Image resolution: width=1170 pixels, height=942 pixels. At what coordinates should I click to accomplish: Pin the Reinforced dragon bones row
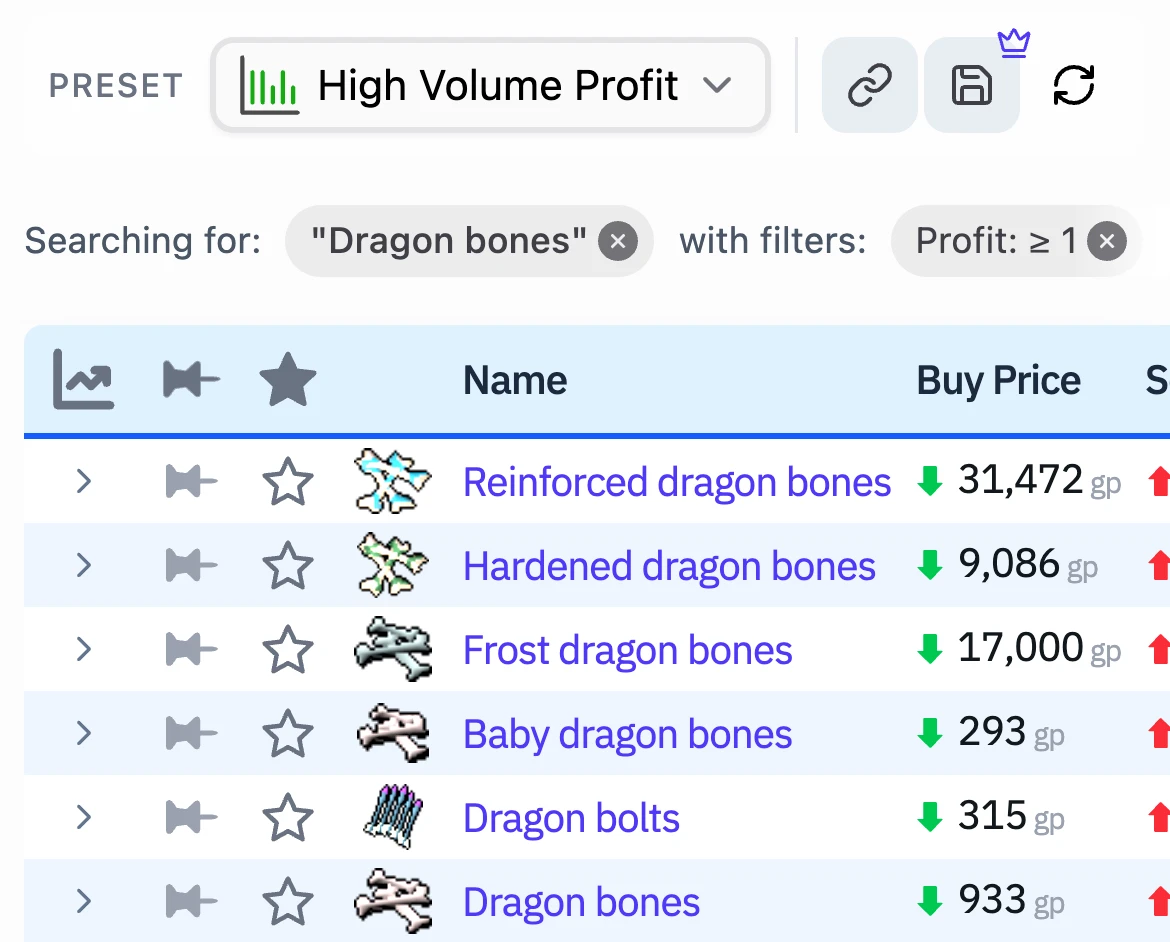click(191, 481)
